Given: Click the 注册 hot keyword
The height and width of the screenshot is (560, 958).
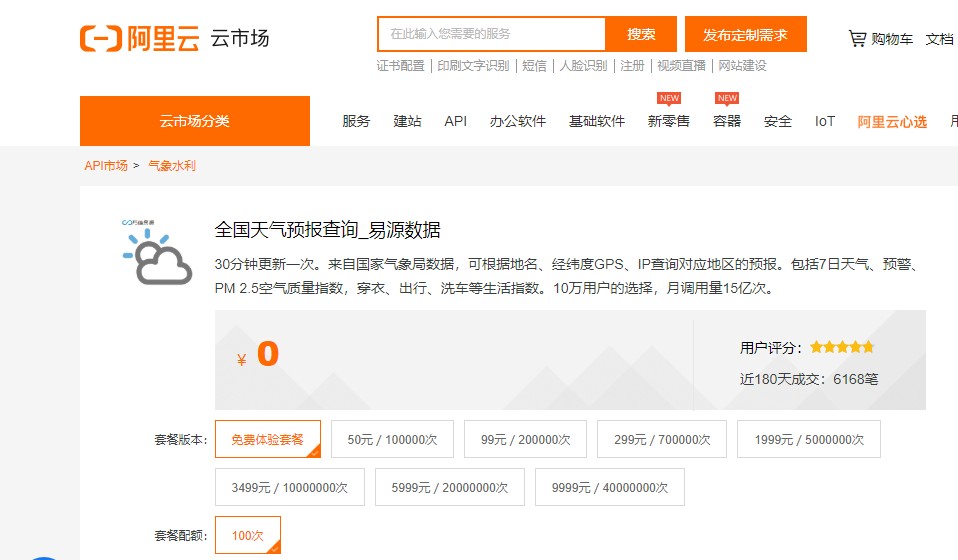Looking at the screenshot, I should [632, 65].
